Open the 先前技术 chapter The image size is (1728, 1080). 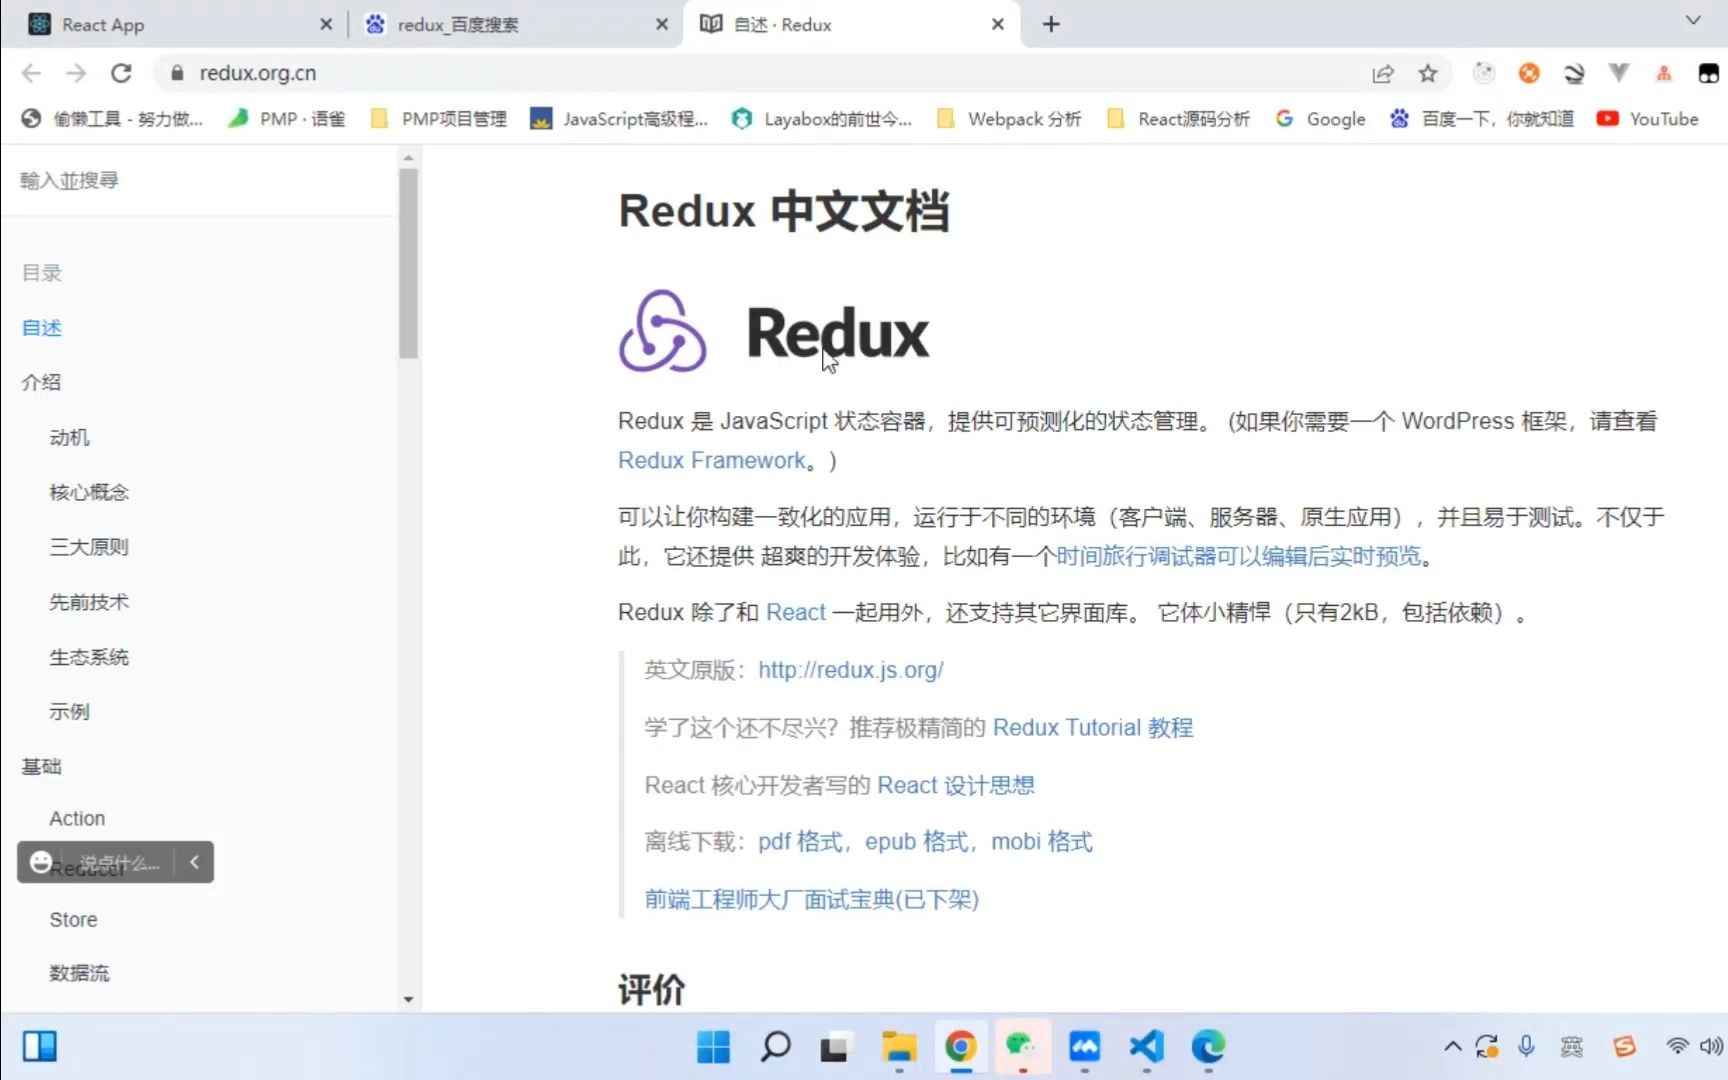point(89,602)
